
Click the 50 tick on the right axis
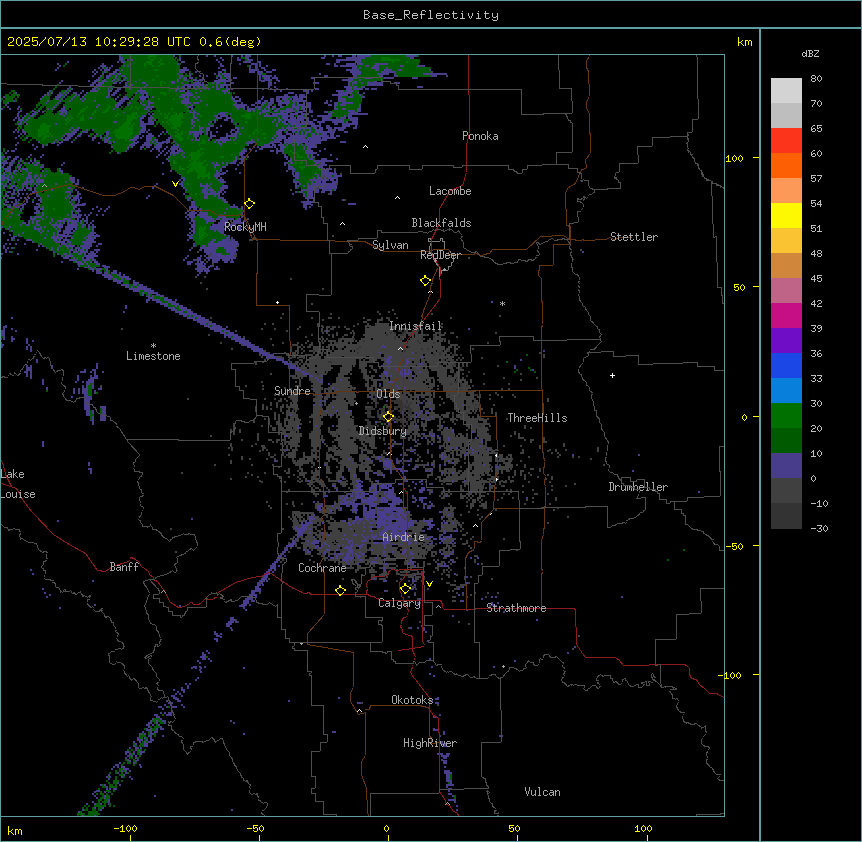tap(739, 287)
